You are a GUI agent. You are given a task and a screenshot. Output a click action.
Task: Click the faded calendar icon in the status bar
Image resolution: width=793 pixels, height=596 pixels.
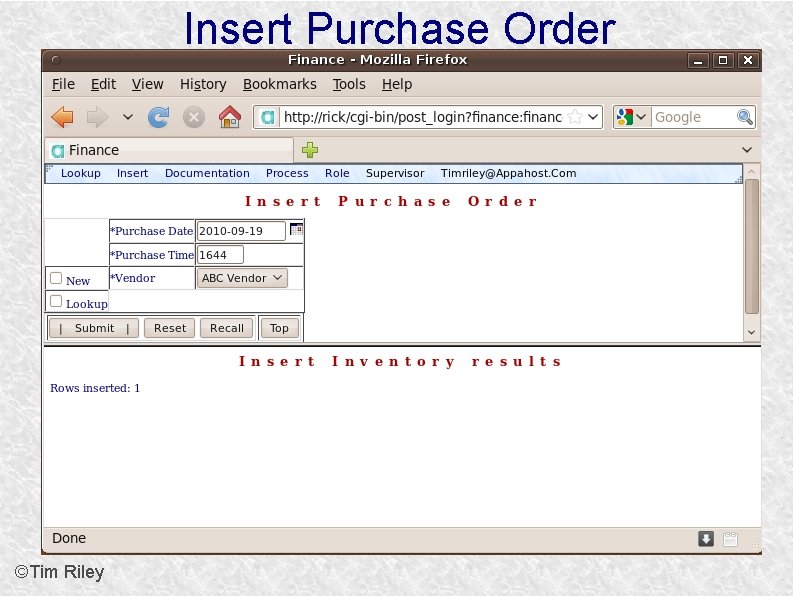coord(730,539)
